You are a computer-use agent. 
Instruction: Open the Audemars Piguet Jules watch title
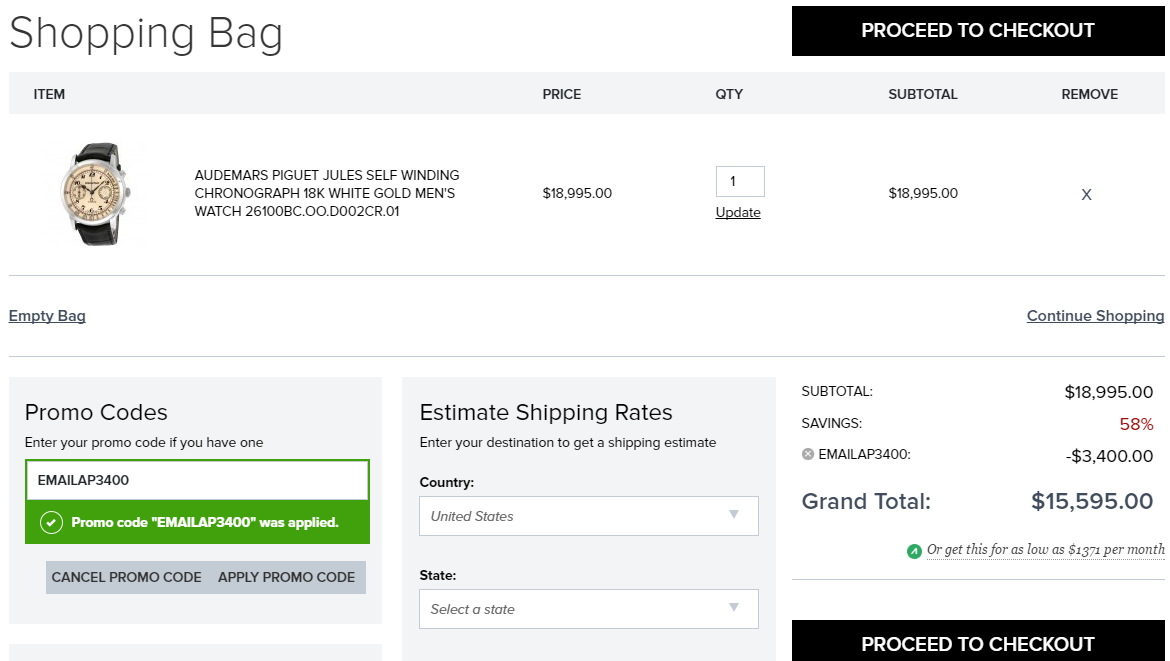pyautogui.click(x=327, y=193)
